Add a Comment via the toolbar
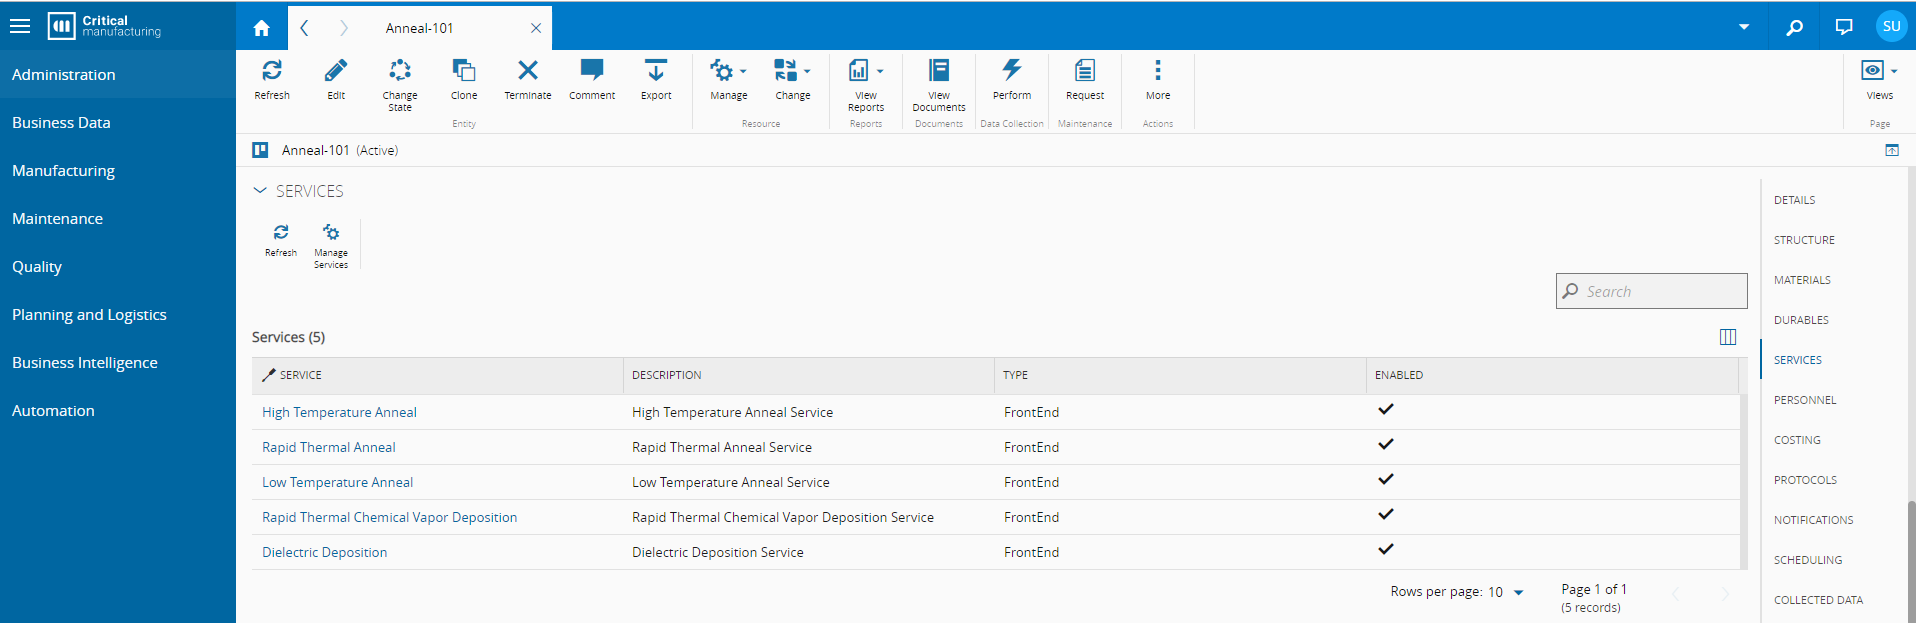 592,71
